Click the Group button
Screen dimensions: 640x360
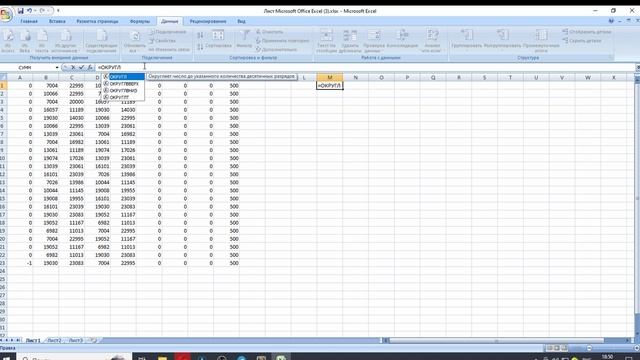[467, 40]
